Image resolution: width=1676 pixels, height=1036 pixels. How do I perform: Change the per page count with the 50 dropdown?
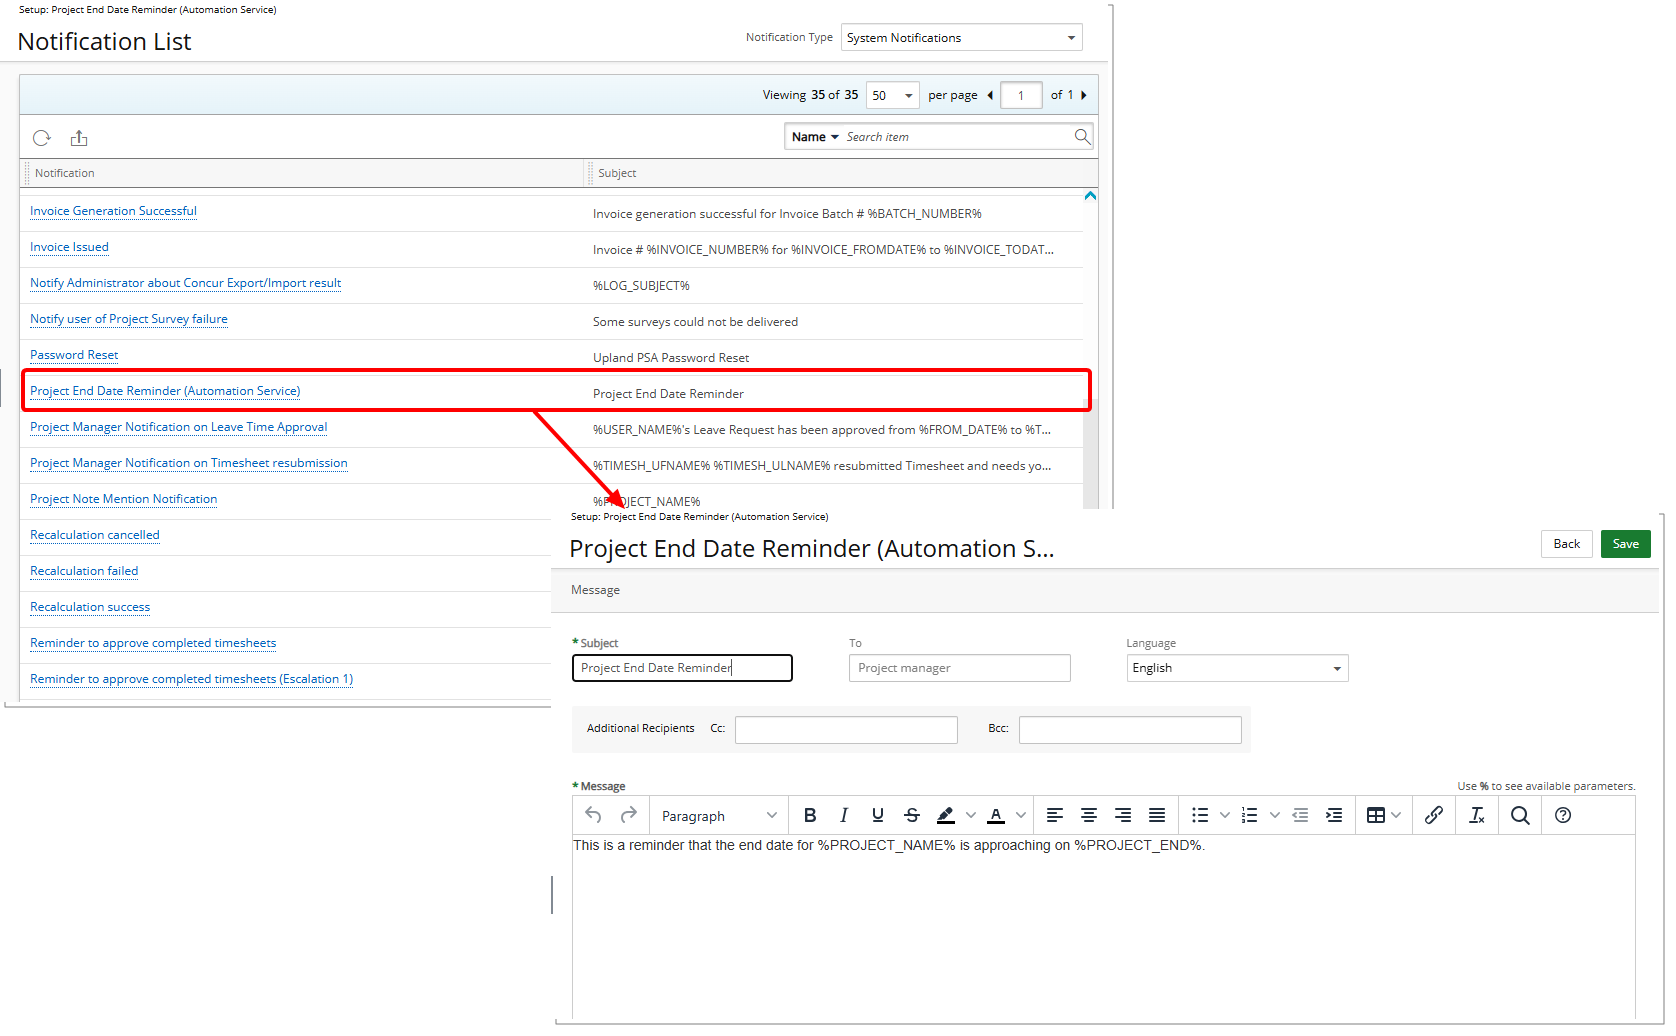click(891, 94)
